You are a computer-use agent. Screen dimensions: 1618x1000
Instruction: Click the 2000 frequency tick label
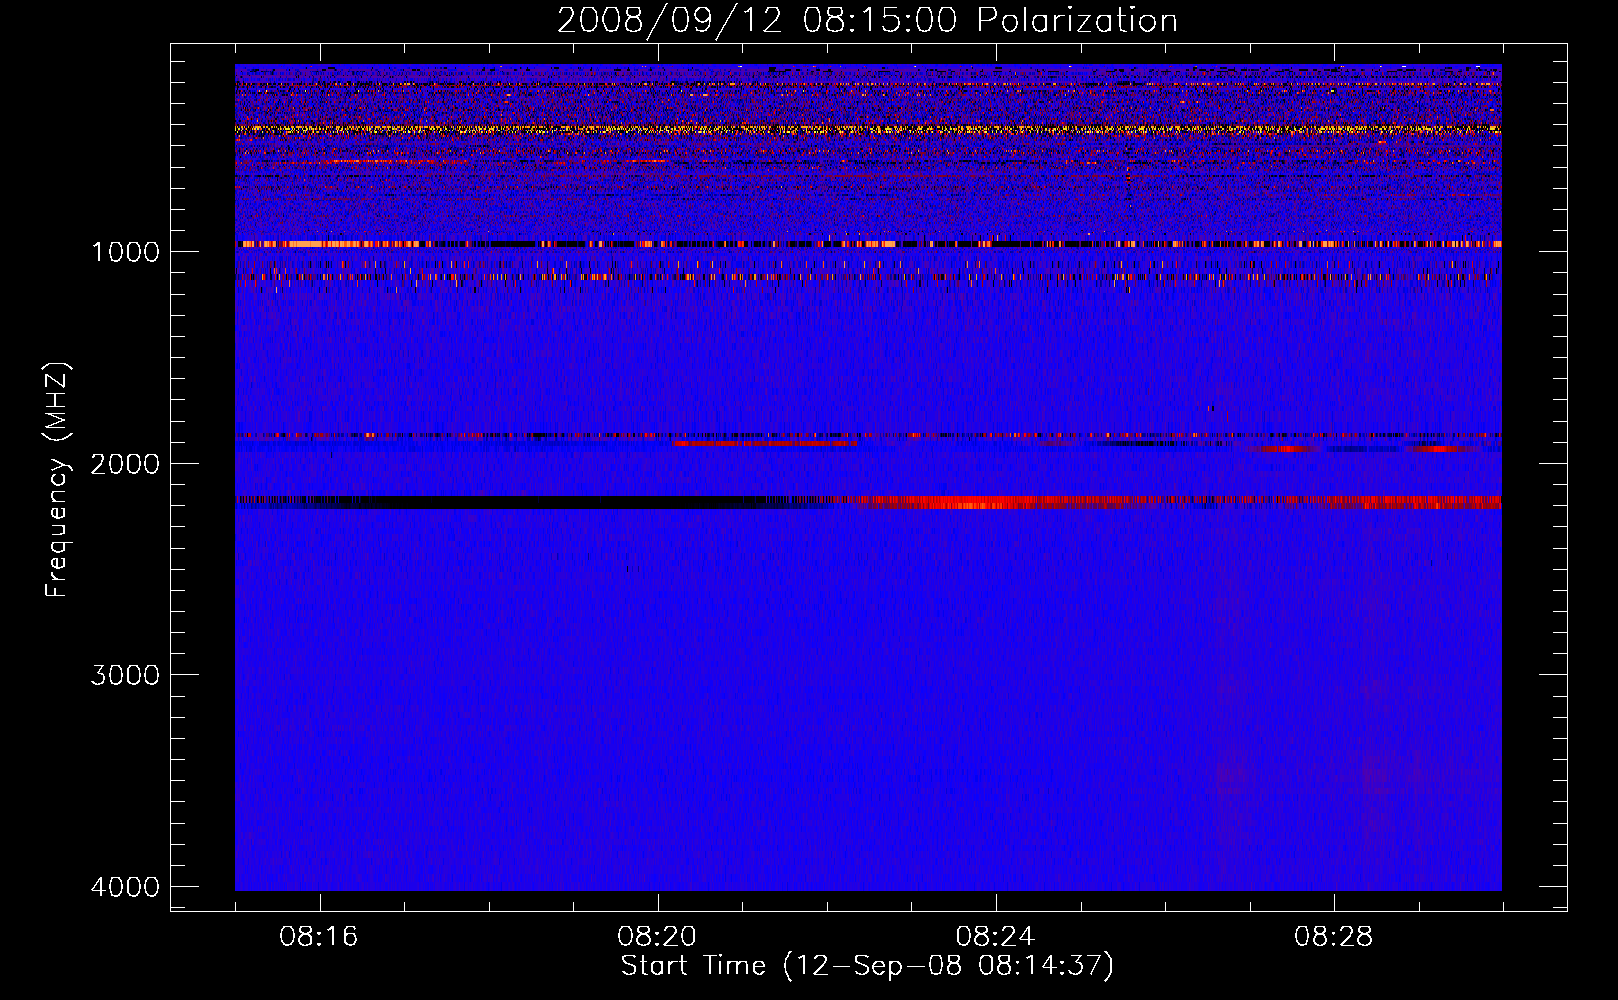125,463
